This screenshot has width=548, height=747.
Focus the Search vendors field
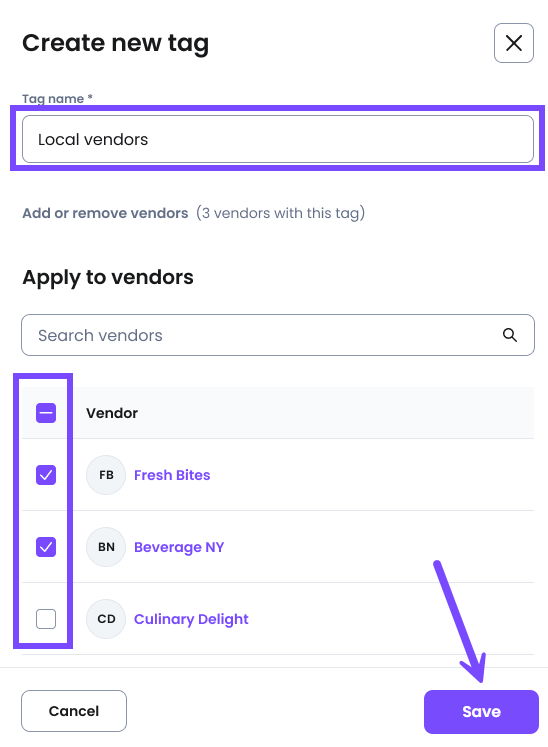[x=278, y=335]
